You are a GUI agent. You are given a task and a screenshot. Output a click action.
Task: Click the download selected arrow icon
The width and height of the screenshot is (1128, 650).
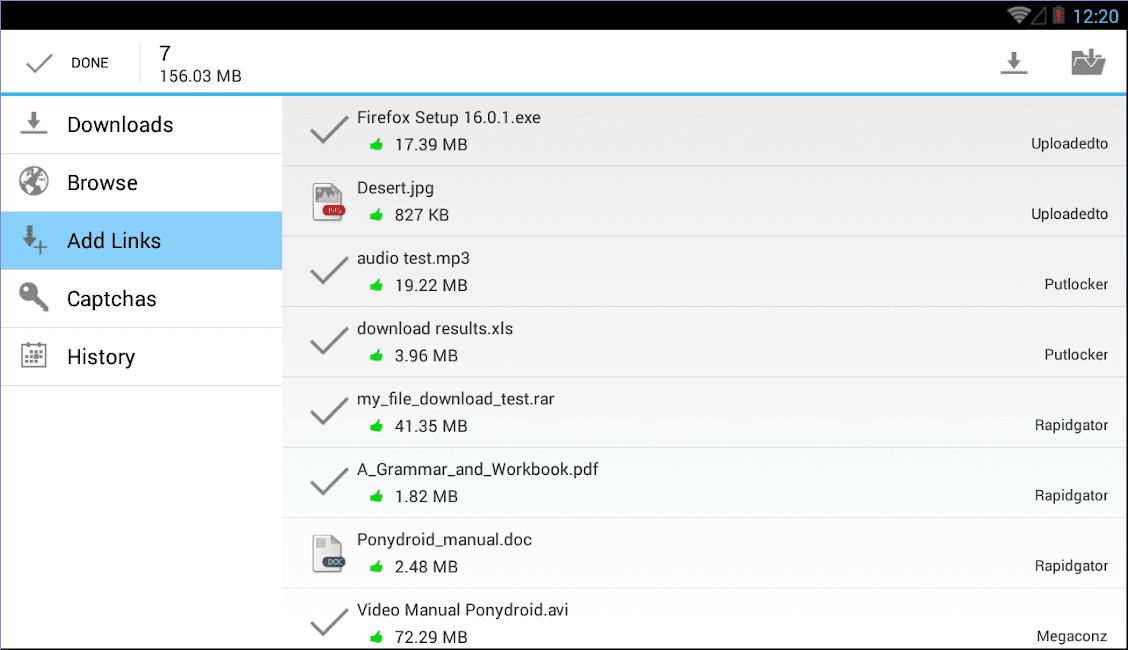click(x=1014, y=63)
